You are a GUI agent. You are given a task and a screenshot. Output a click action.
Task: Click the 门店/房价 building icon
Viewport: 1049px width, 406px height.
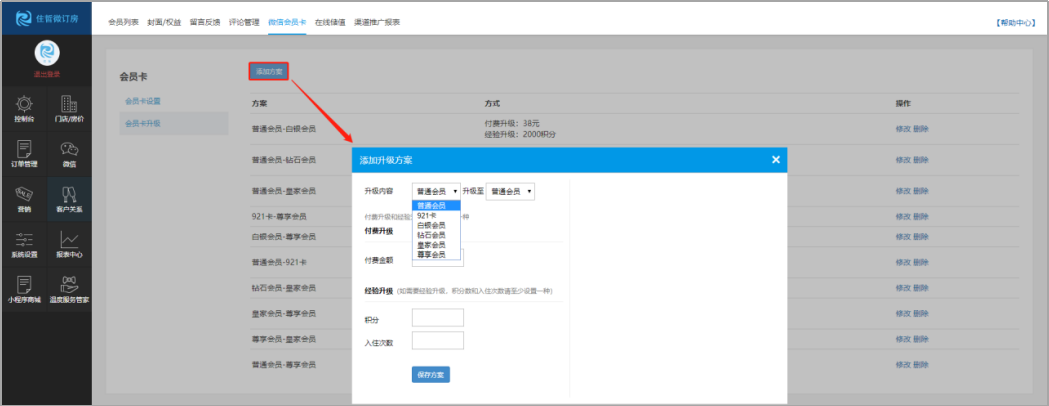tap(69, 108)
